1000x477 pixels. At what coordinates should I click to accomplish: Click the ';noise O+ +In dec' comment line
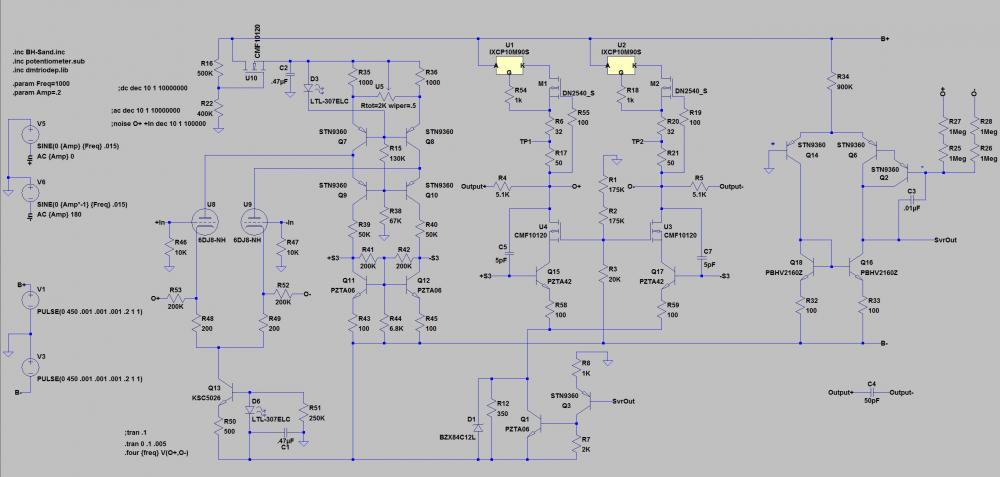[x=159, y=124]
